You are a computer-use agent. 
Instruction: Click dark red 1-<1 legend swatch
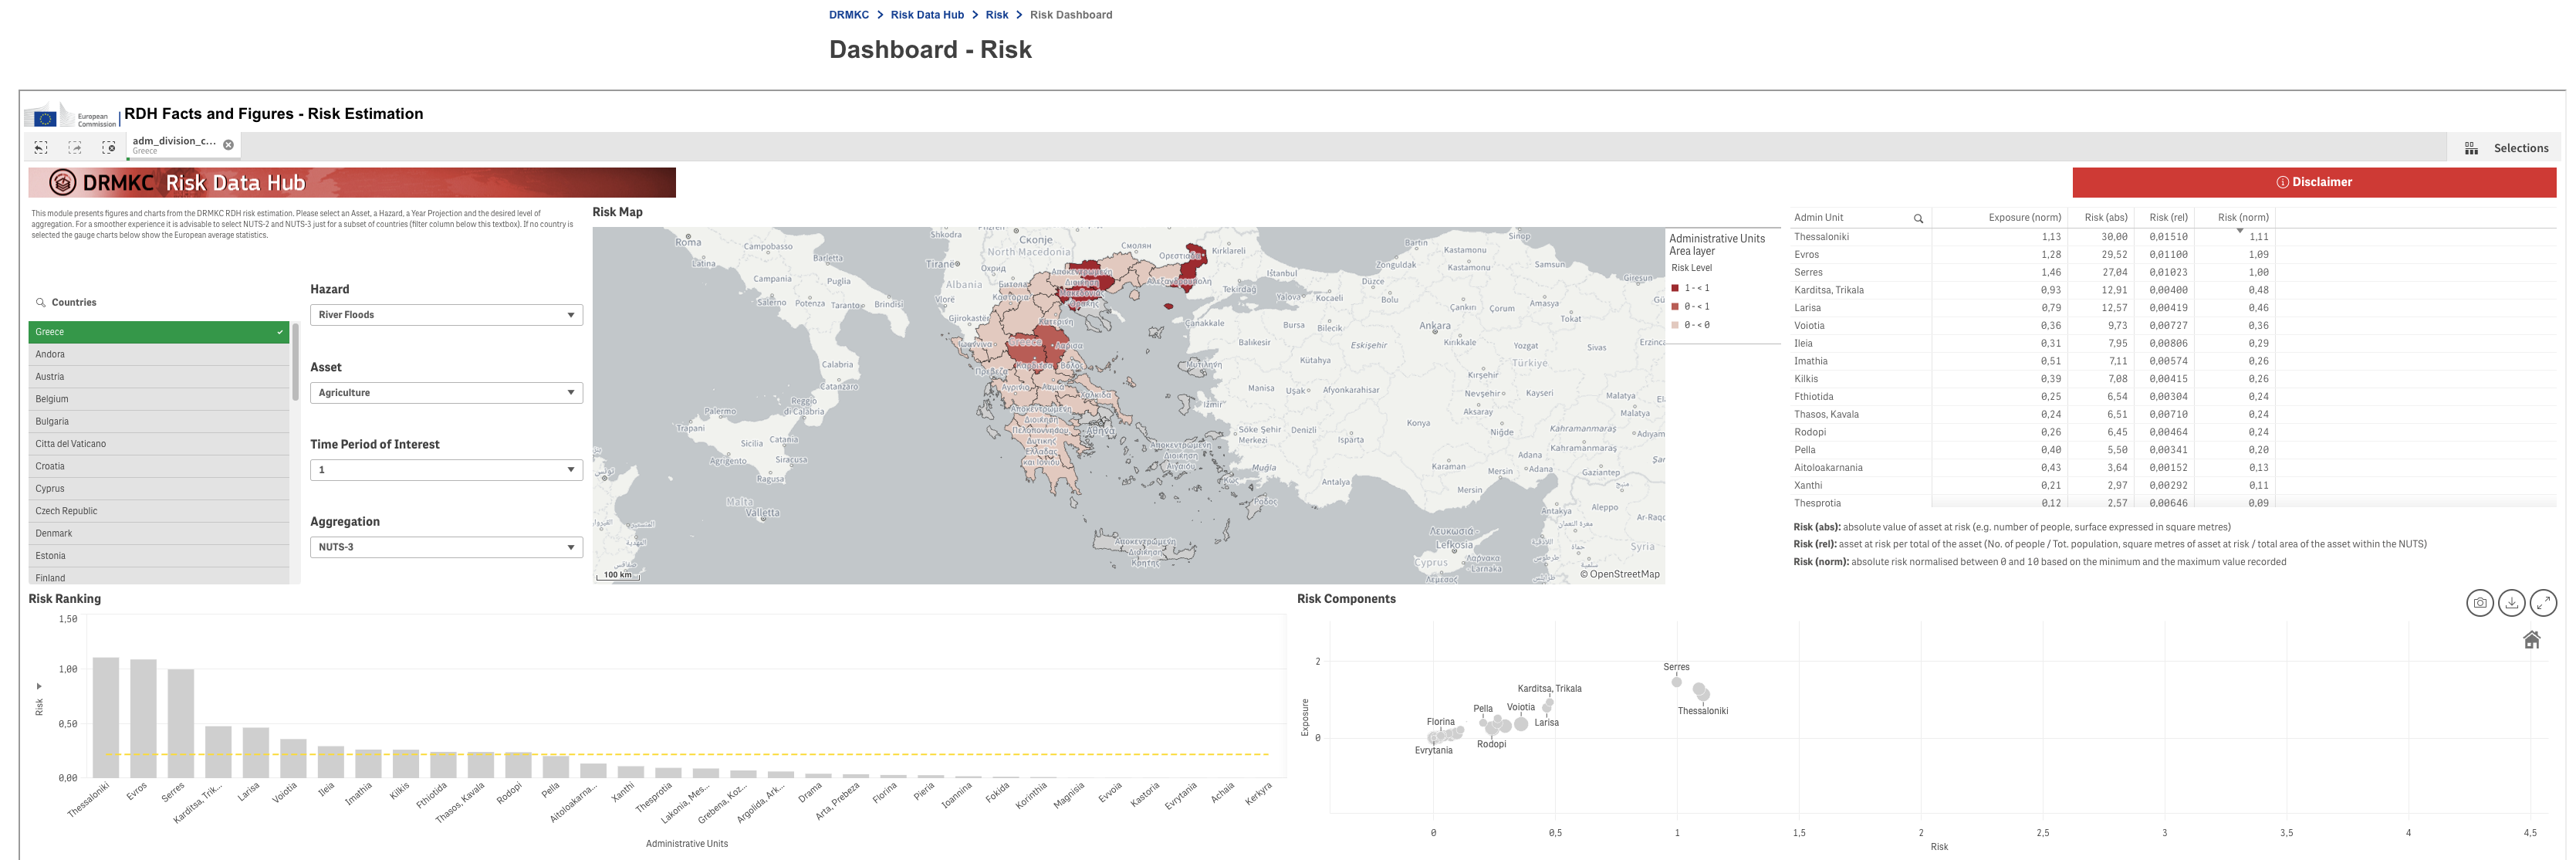[1675, 288]
